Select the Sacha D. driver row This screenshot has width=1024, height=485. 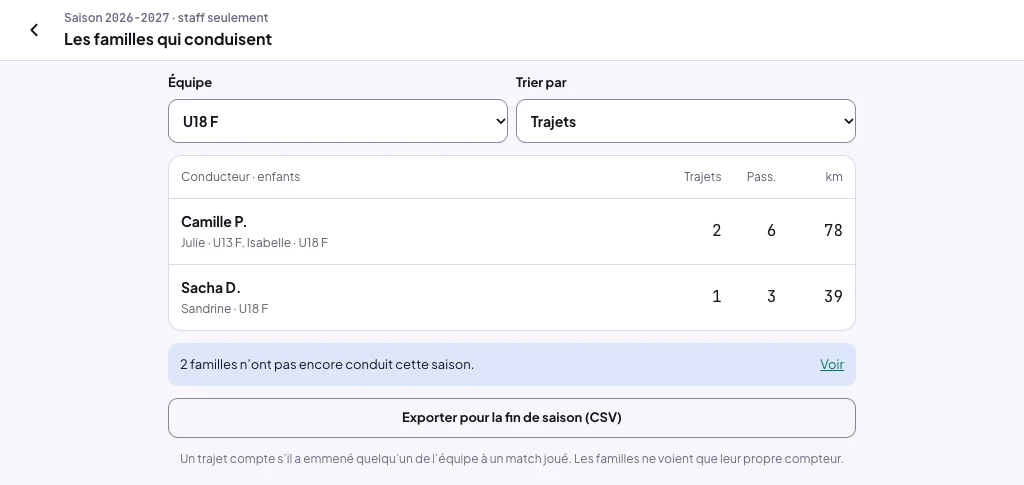point(512,298)
